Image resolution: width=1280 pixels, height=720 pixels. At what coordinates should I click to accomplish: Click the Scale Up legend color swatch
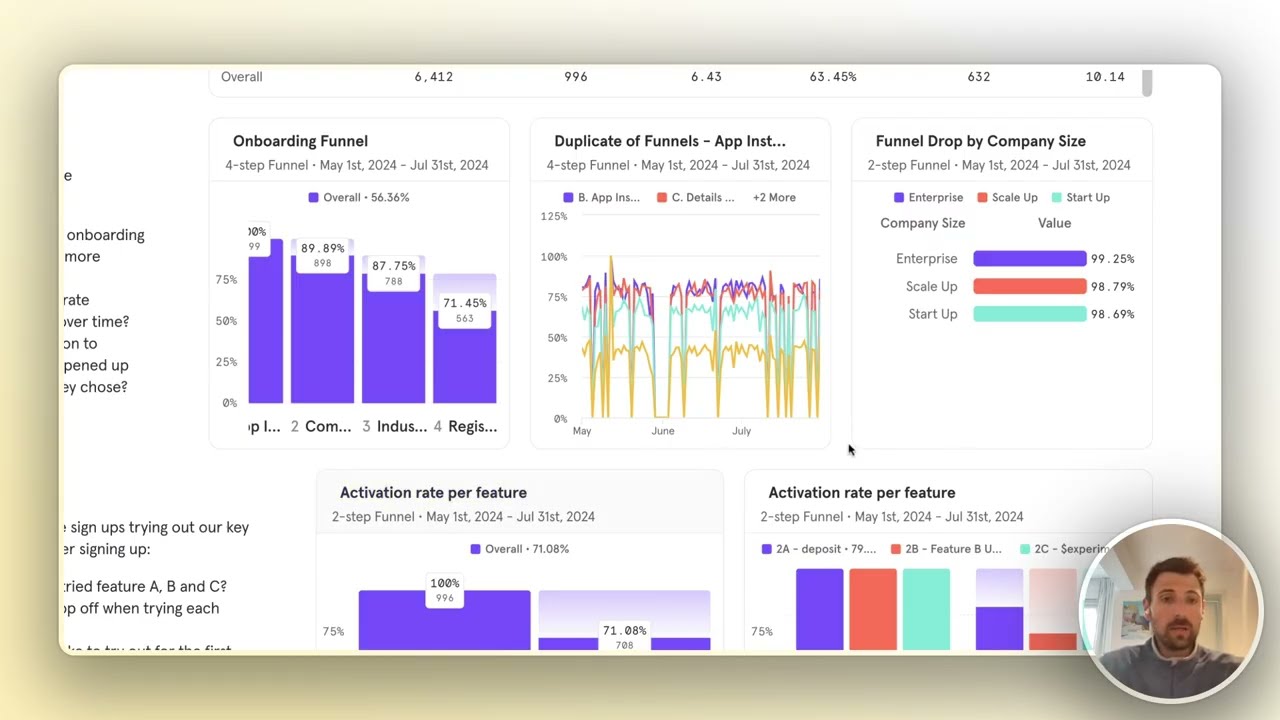(x=982, y=197)
